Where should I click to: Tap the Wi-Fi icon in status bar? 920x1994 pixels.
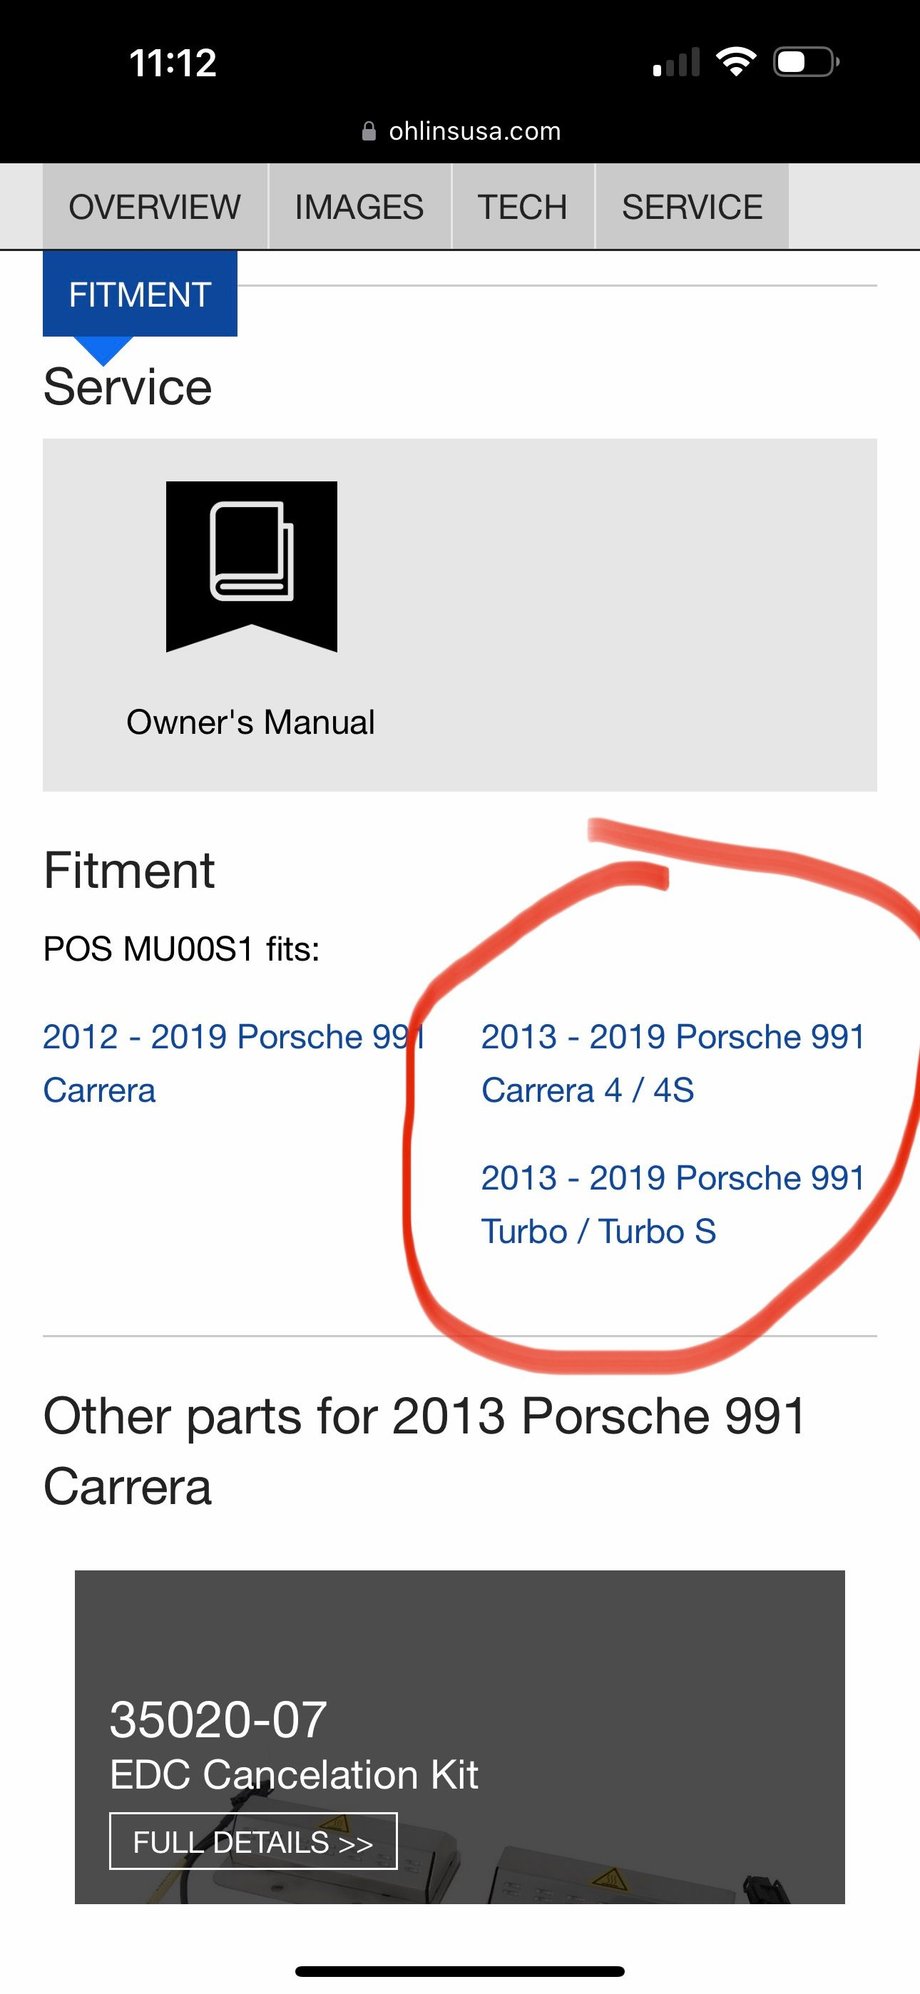point(736,62)
